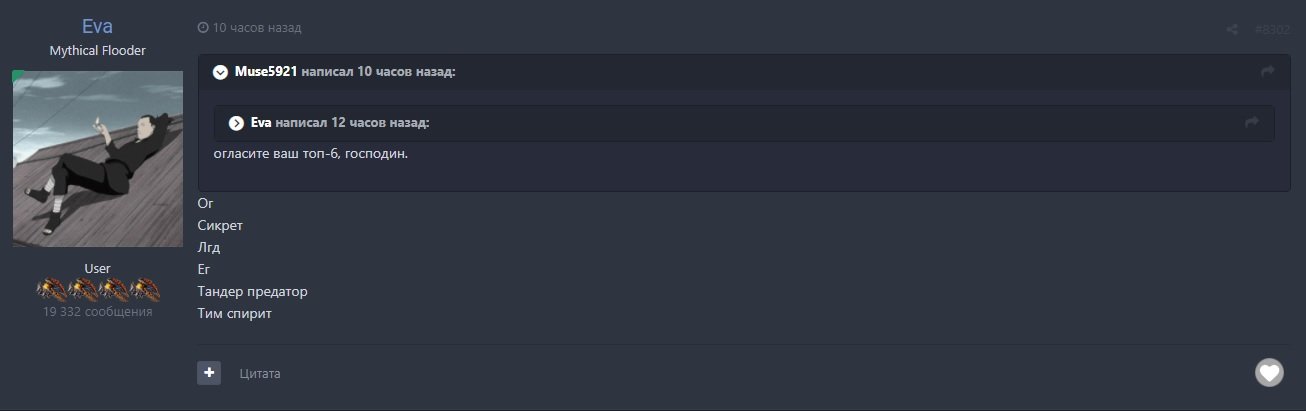Go to Eva's quoted post arrow
This screenshot has height=411, width=1306.
click(1251, 123)
